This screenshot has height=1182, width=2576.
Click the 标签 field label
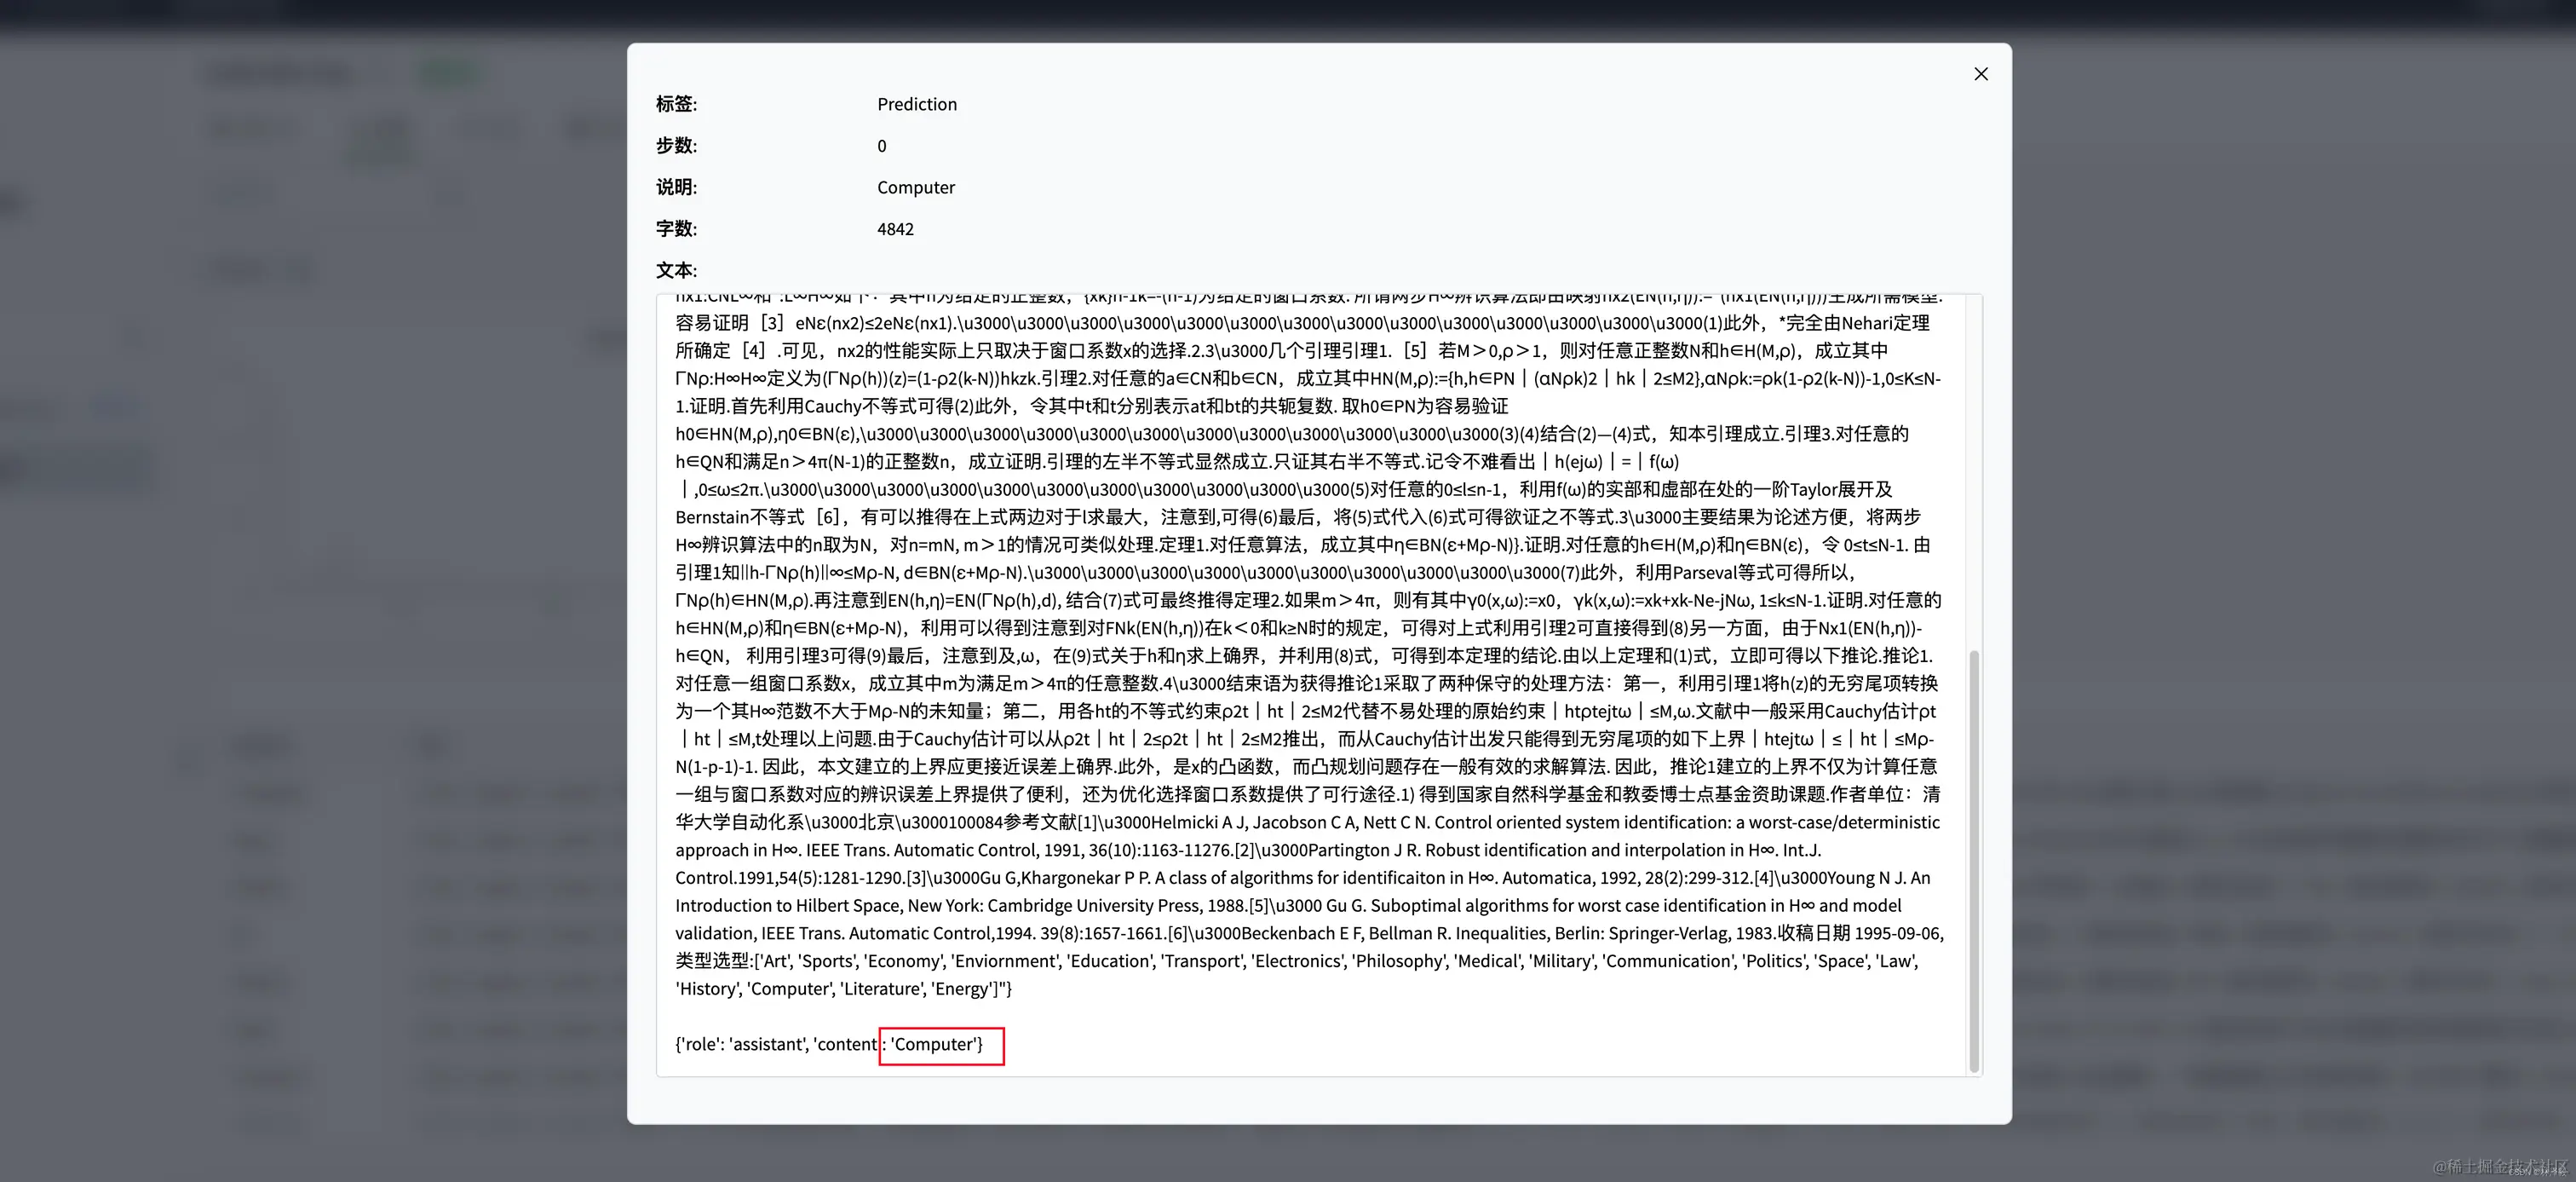pos(676,104)
